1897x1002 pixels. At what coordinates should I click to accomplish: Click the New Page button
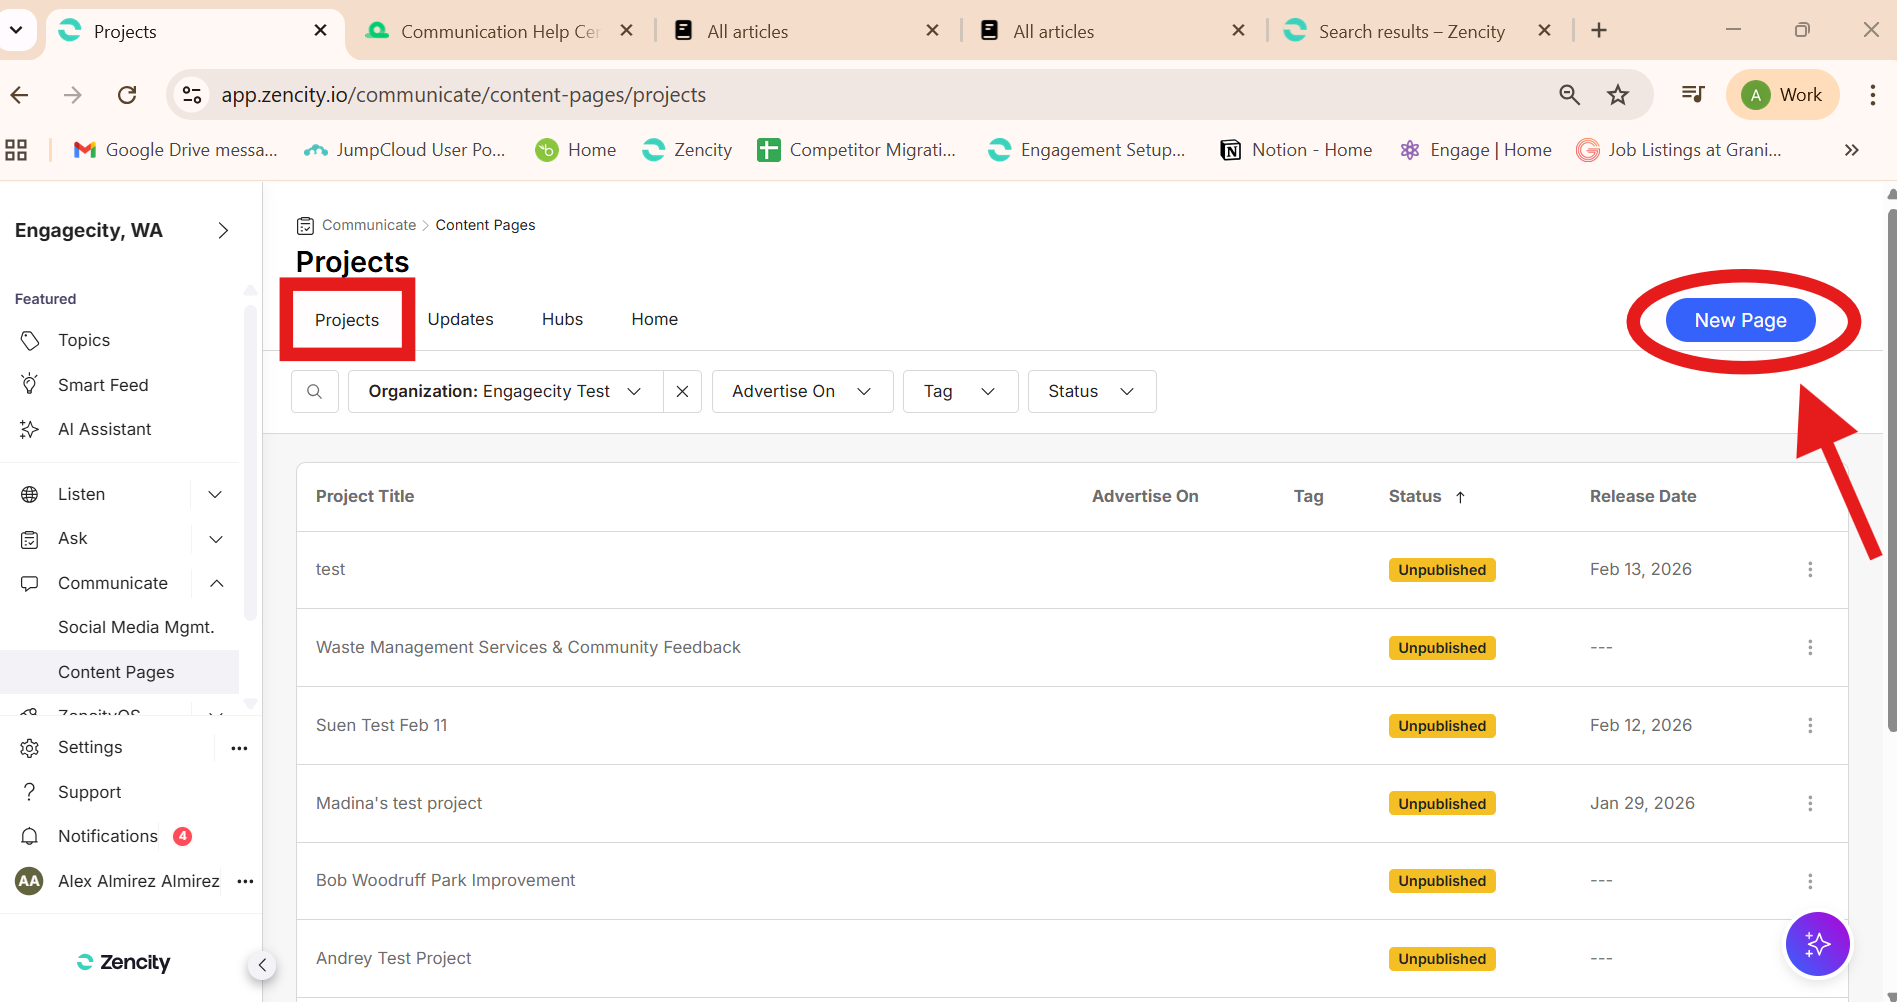[1739, 320]
